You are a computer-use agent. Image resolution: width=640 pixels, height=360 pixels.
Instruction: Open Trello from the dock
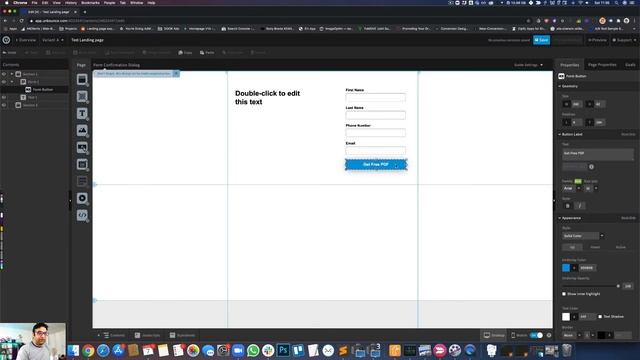click(x=298, y=350)
